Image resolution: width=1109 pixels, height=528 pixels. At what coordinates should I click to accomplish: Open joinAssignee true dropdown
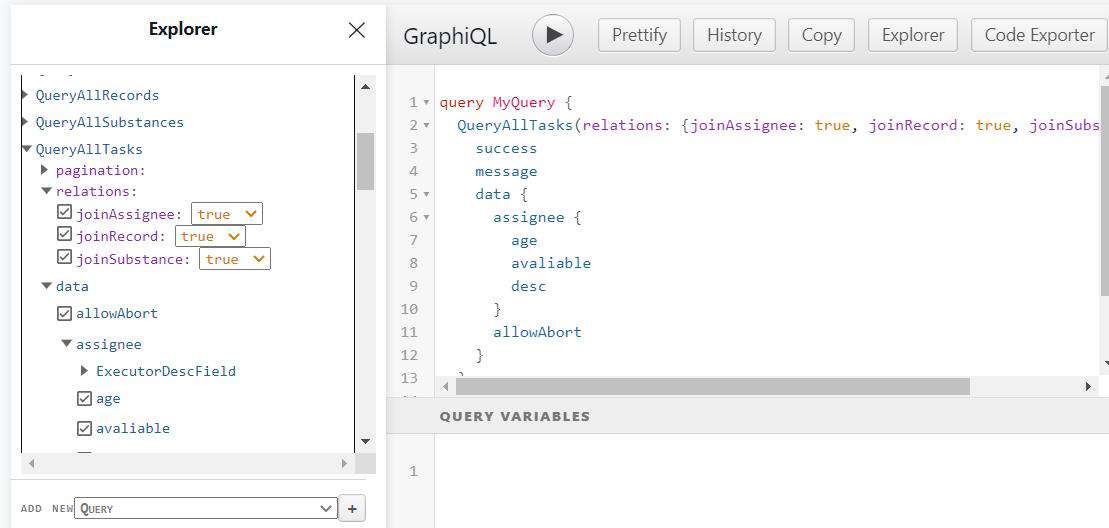(226, 214)
